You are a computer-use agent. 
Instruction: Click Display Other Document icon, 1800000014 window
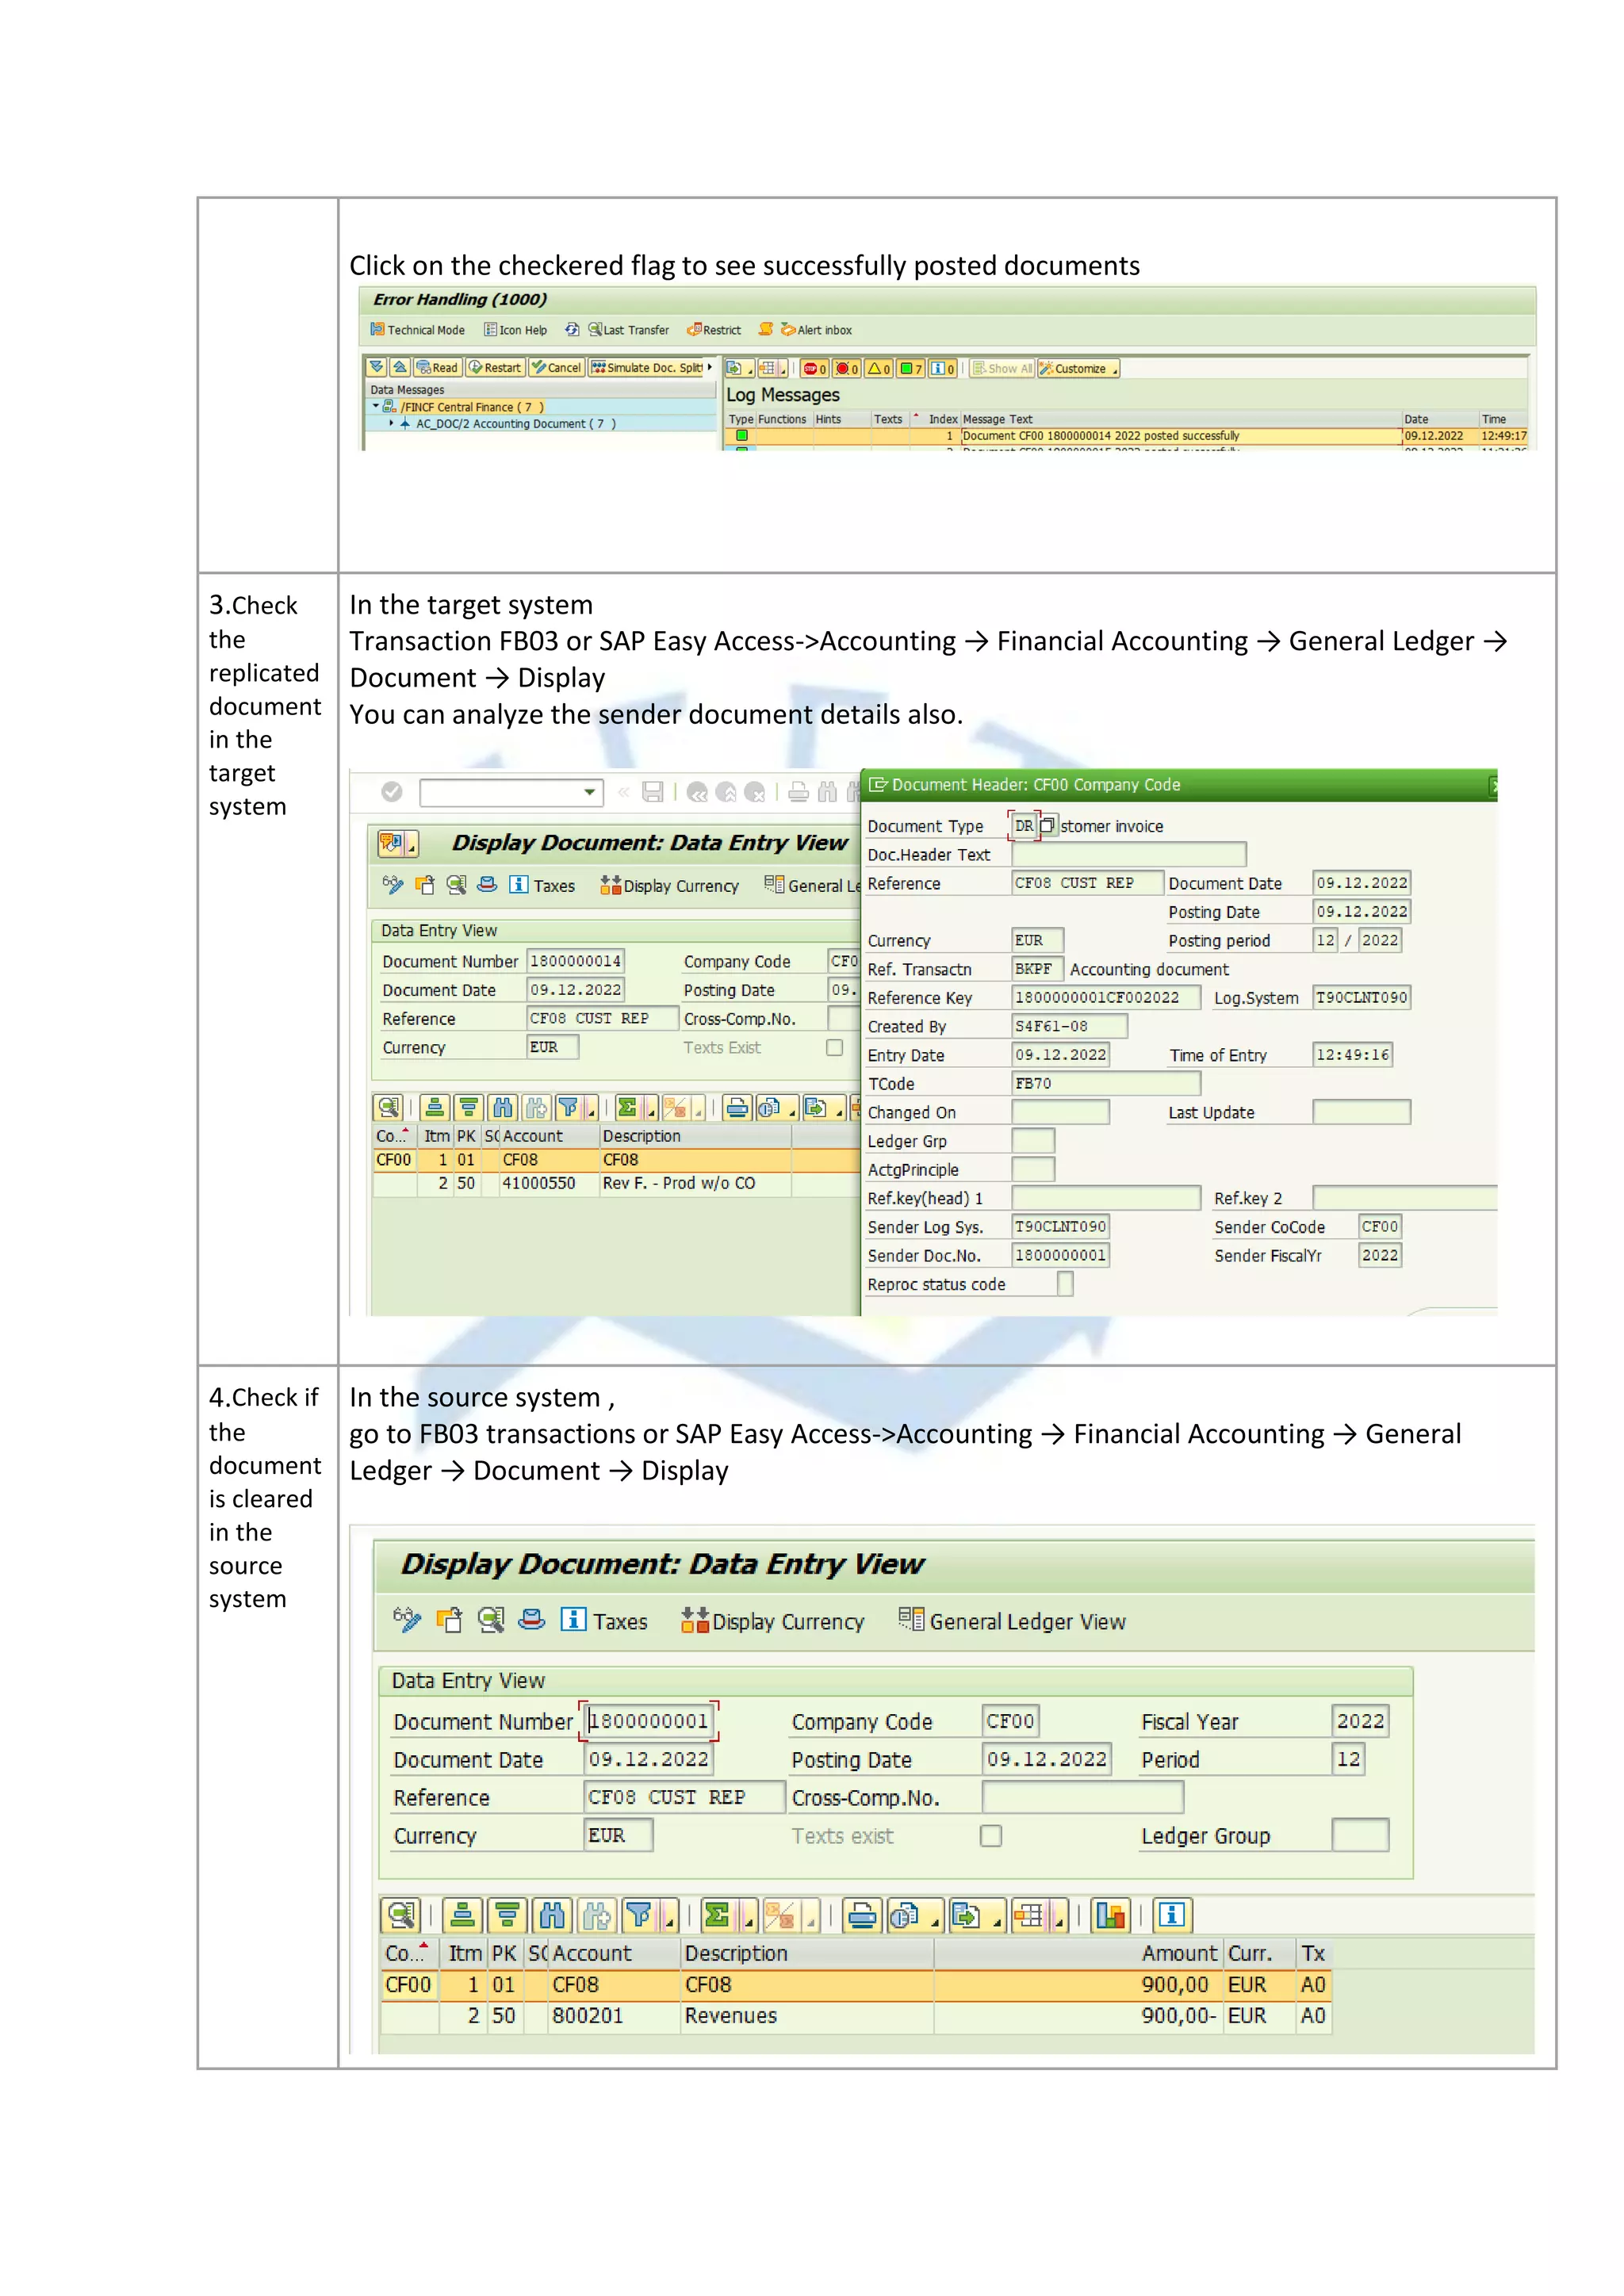point(425,885)
